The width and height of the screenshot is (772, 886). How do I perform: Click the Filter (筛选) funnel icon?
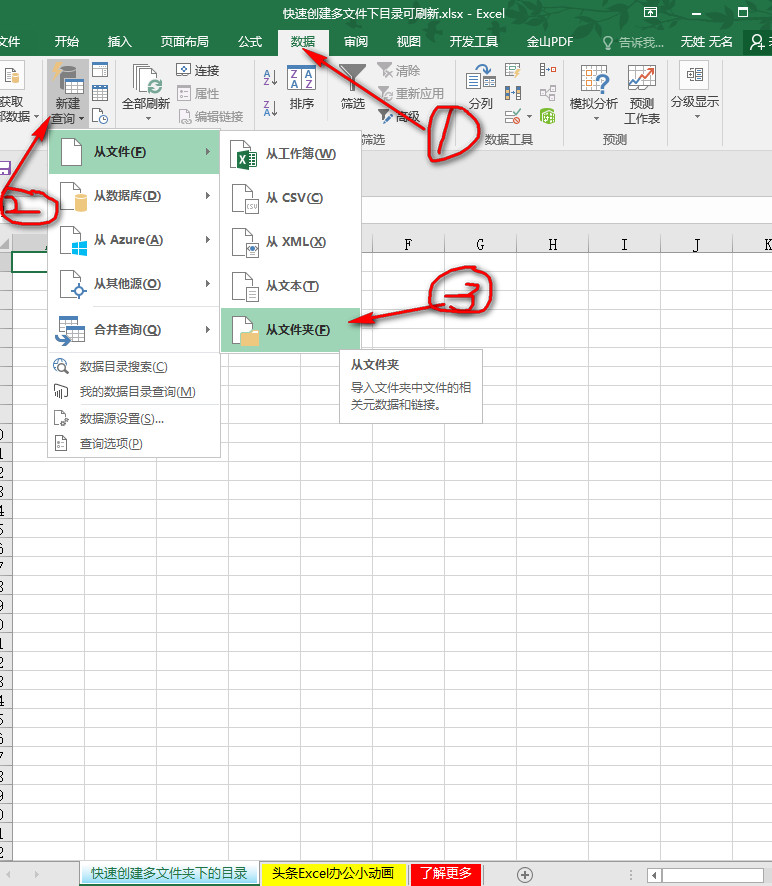click(353, 87)
